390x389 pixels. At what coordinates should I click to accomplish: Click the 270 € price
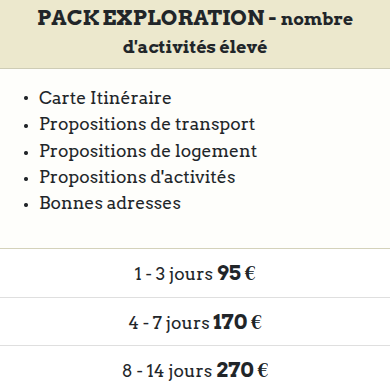tap(242, 370)
